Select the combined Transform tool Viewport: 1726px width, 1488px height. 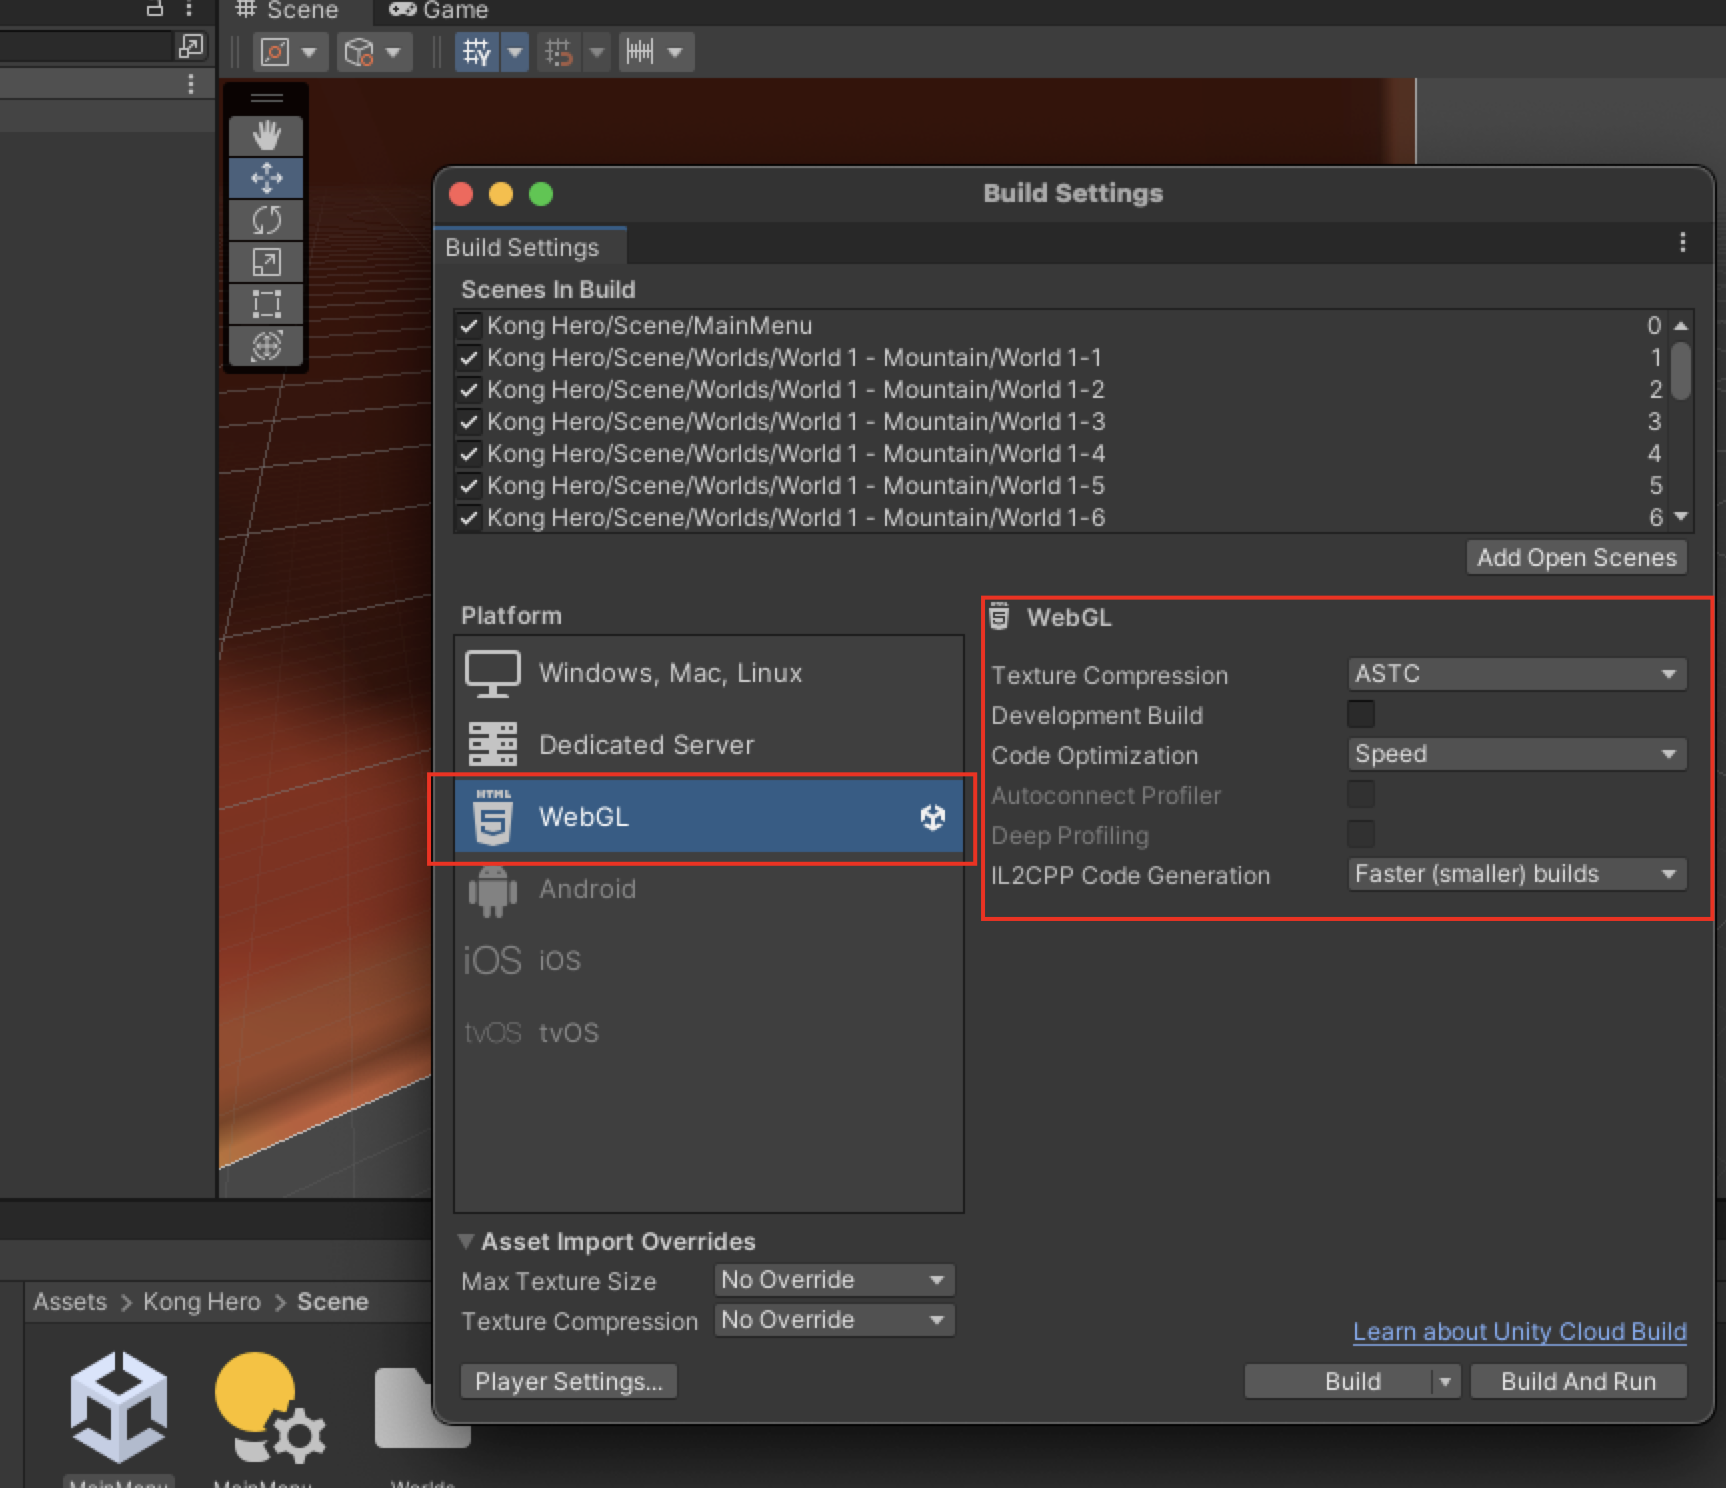(x=266, y=346)
